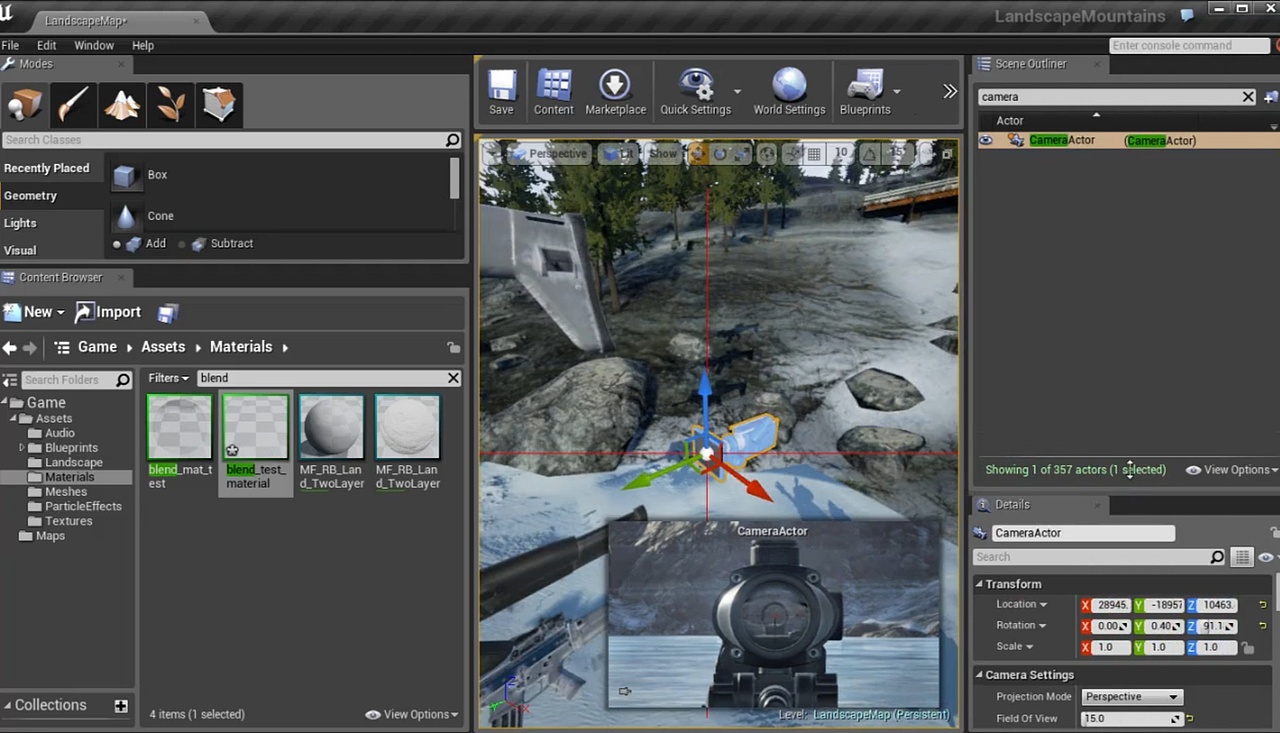Image resolution: width=1280 pixels, height=733 pixels.
Task: Open View Options in the Content Browser
Action: pos(411,714)
